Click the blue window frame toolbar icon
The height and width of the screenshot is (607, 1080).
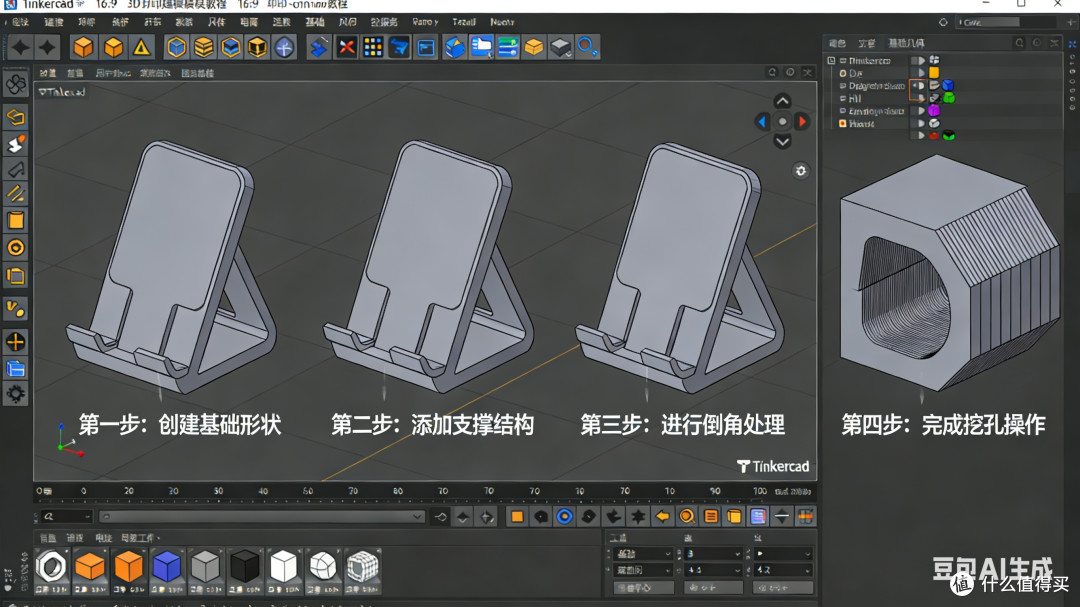click(426, 47)
